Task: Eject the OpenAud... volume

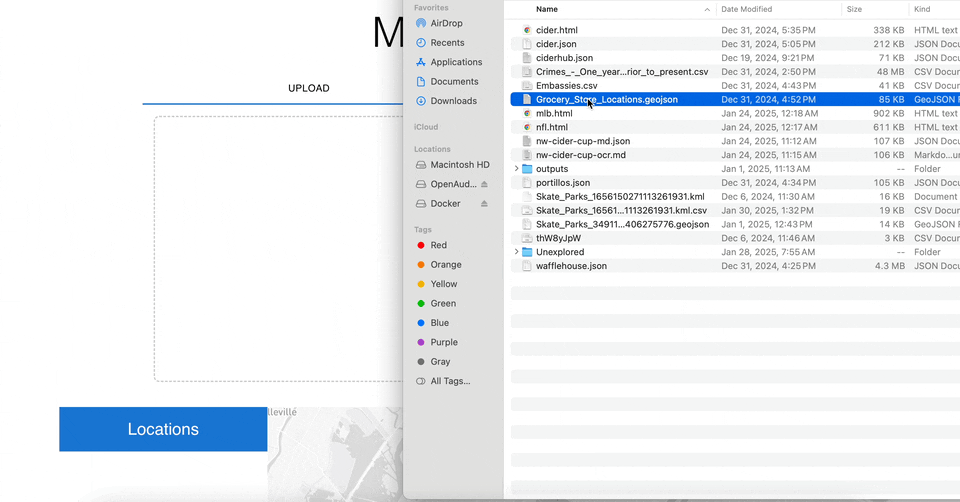Action: (x=484, y=184)
